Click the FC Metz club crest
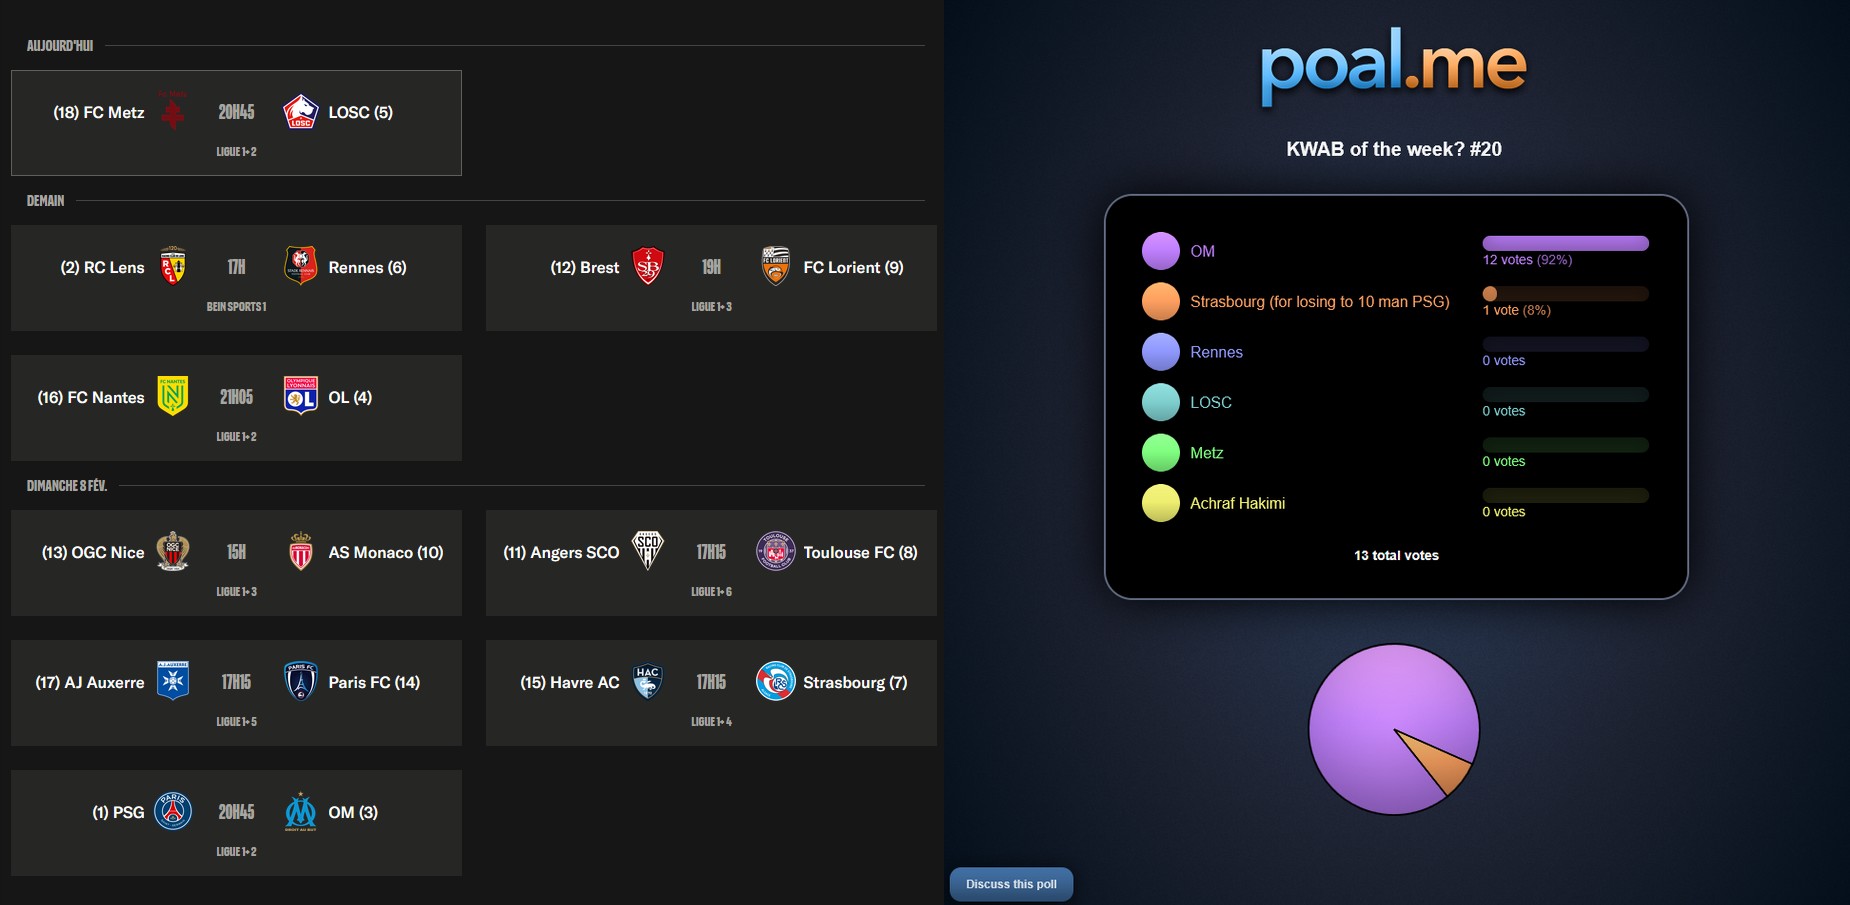Image resolution: width=1850 pixels, height=905 pixels. tap(173, 111)
